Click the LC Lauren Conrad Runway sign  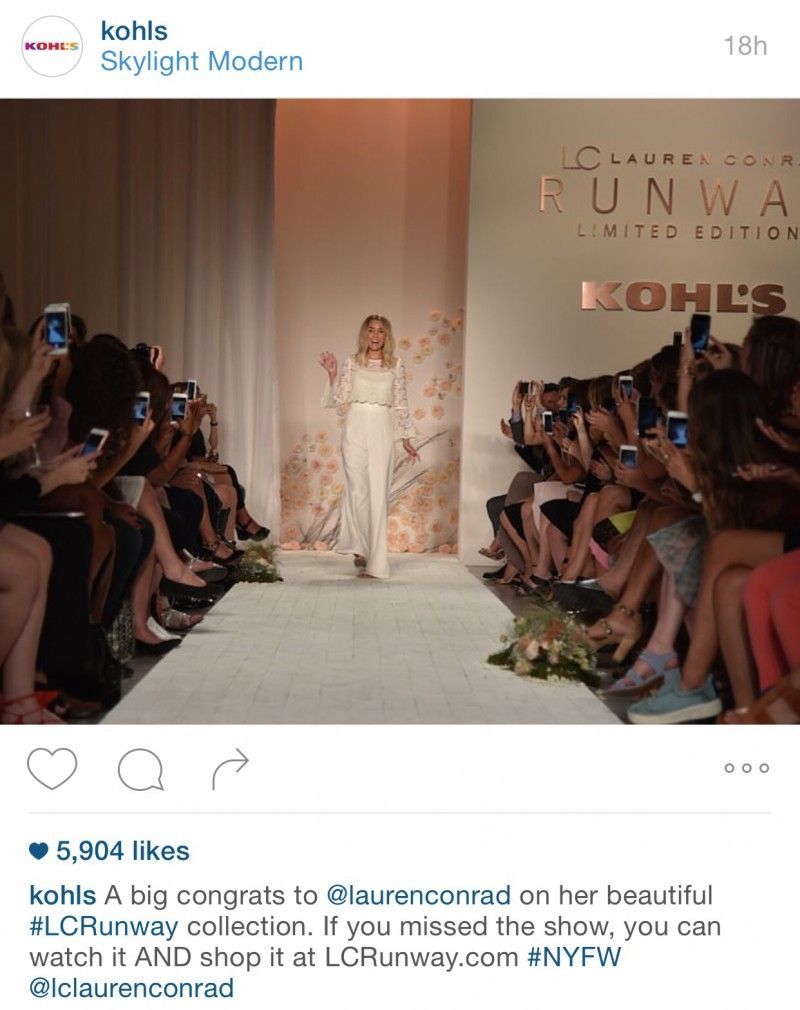[x=669, y=192]
